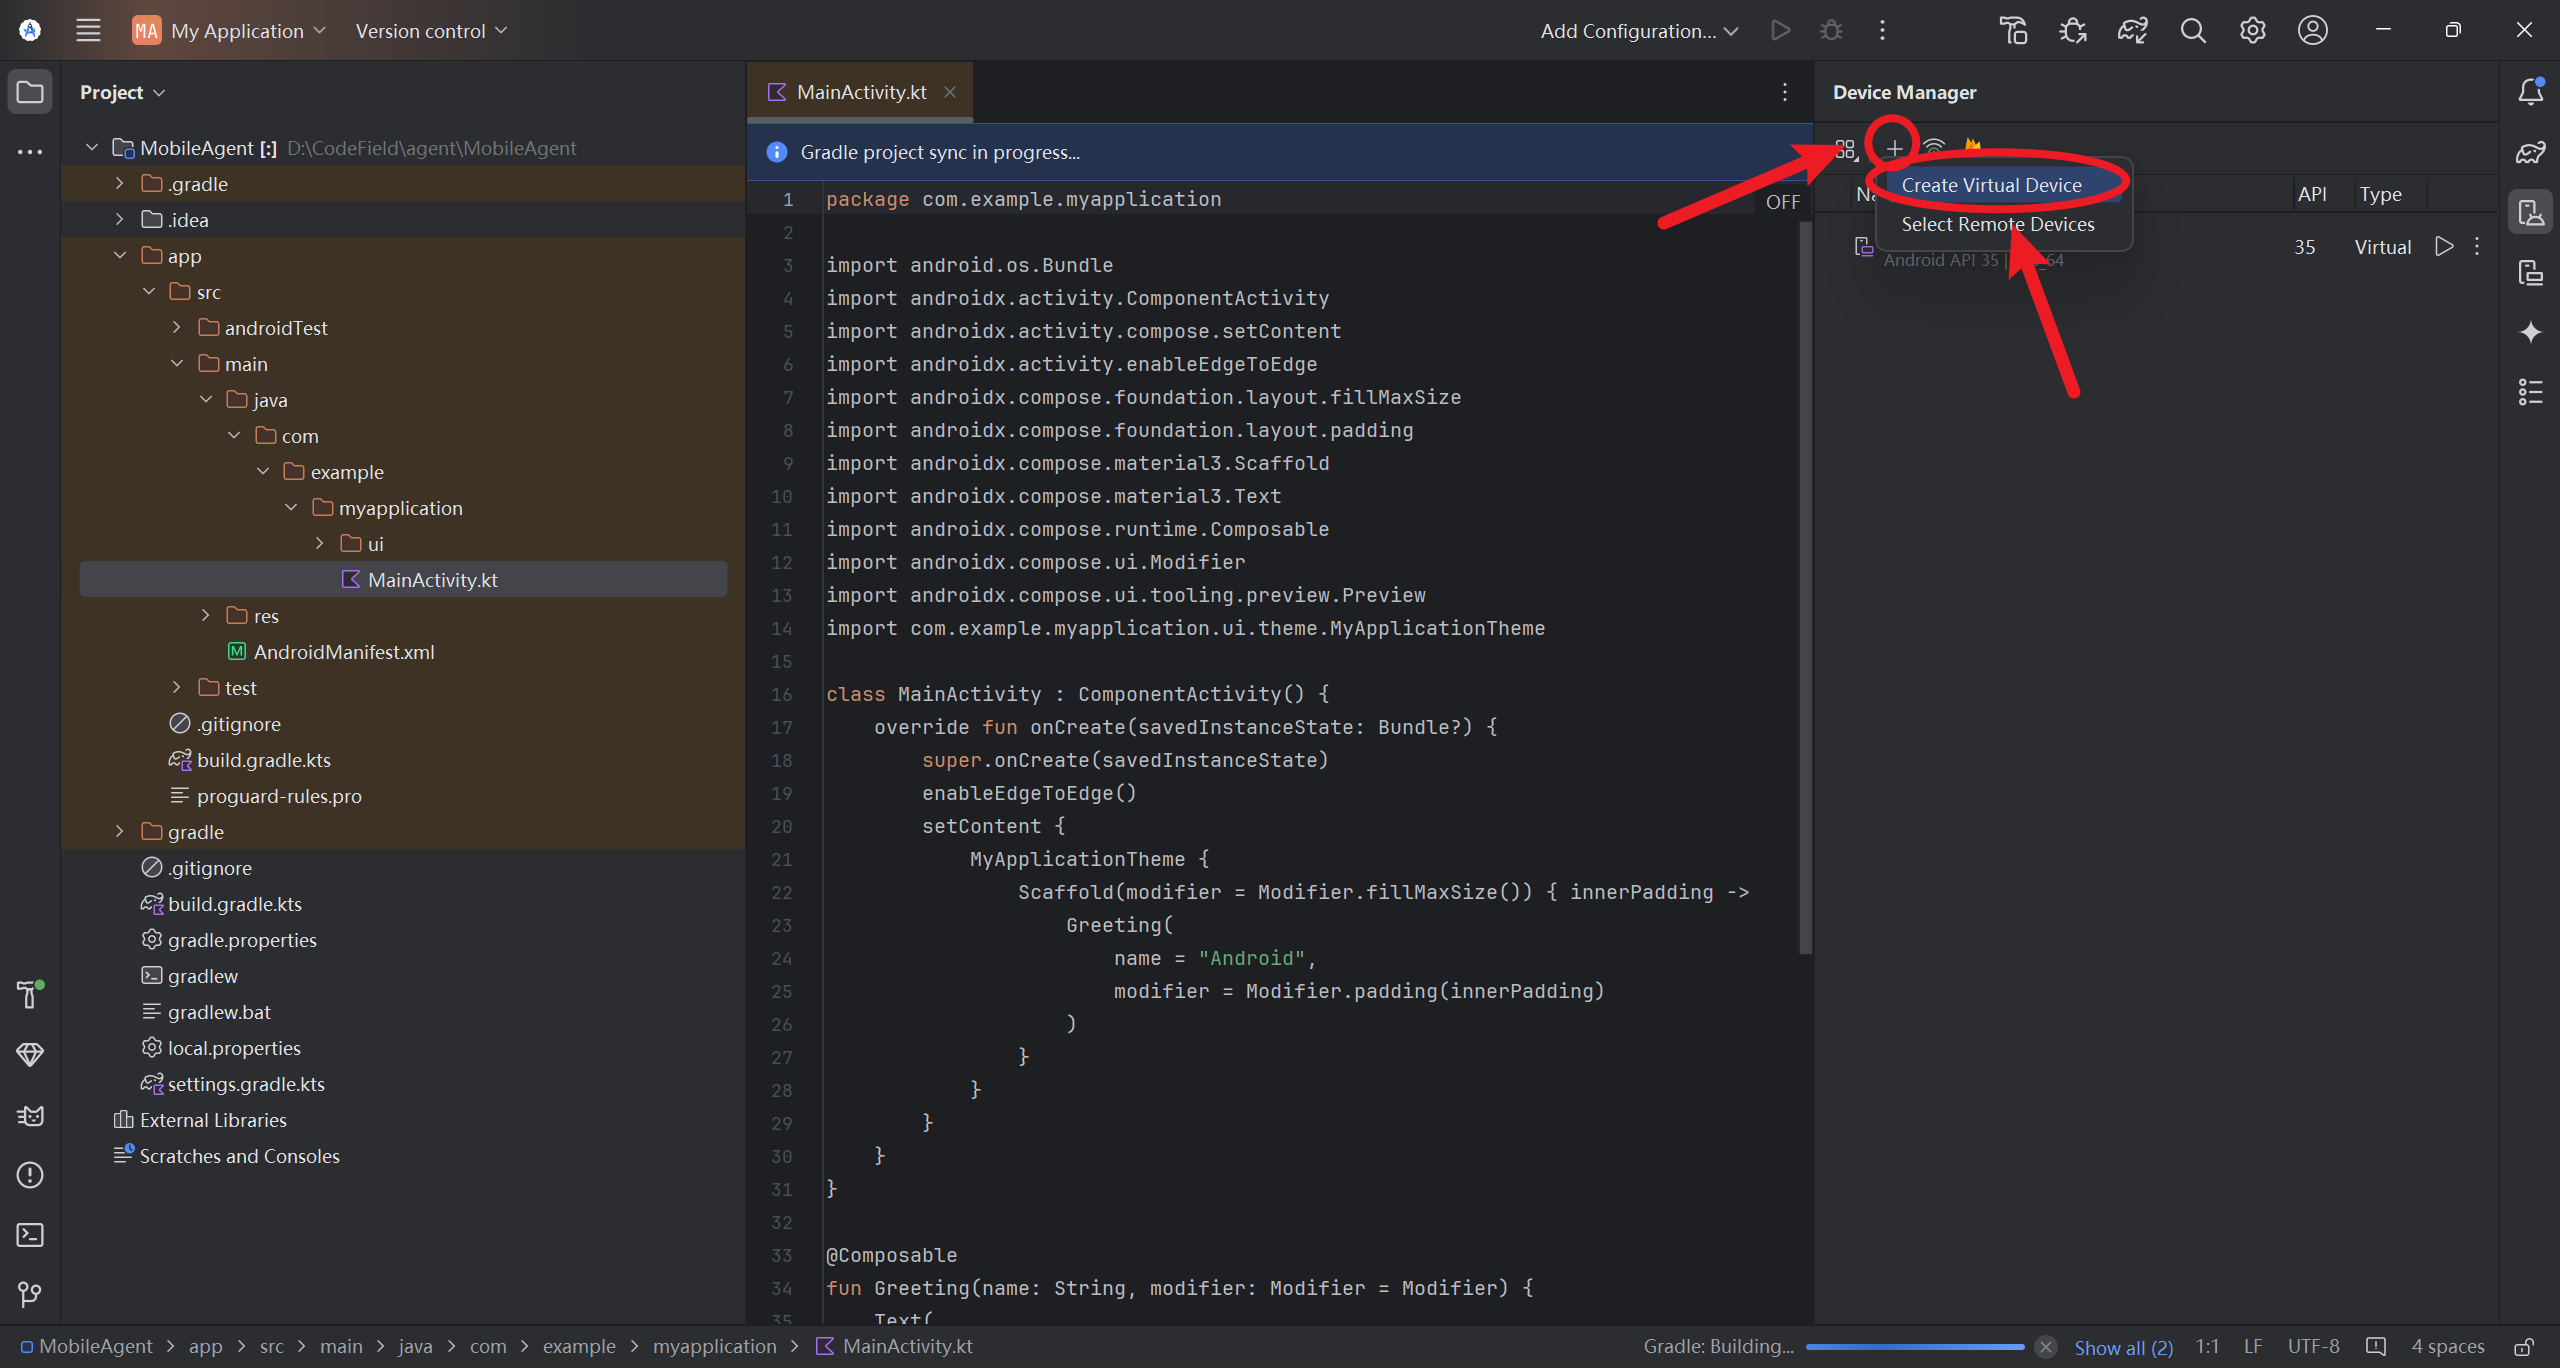This screenshot has height=1368, width=2560.
Task: Click the Gradle Building progress bar
Action: click(1915, 1347)
